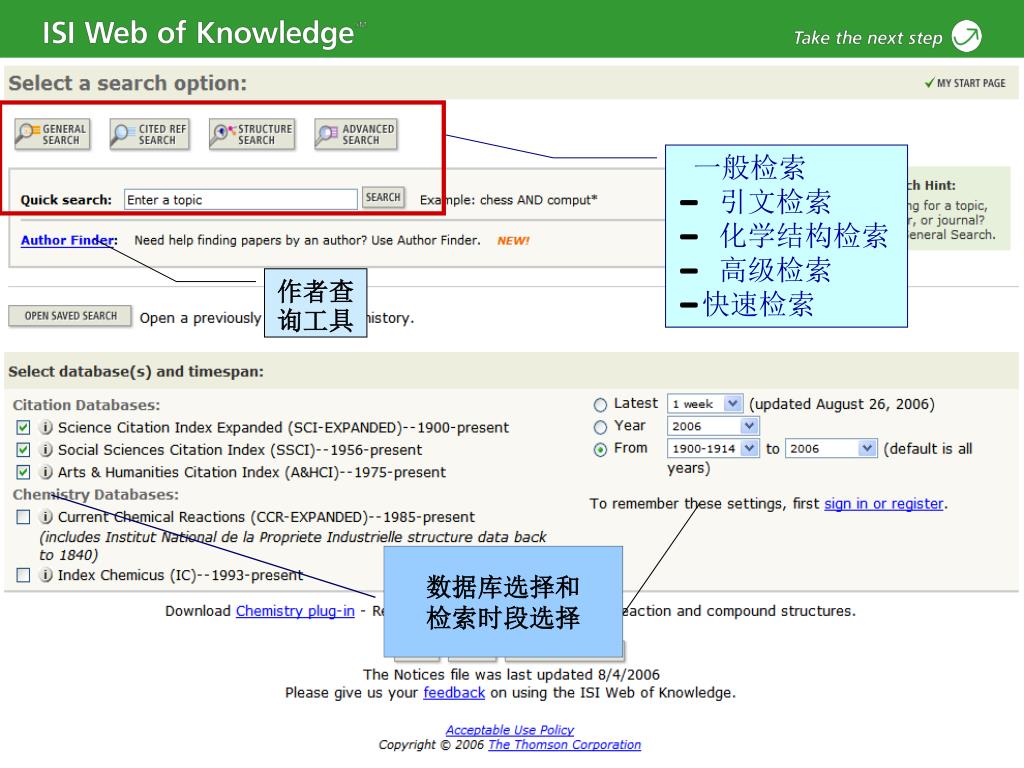Follow the sign in or register link
This screenshot has height=768, width=1024.
click(884, 504)
